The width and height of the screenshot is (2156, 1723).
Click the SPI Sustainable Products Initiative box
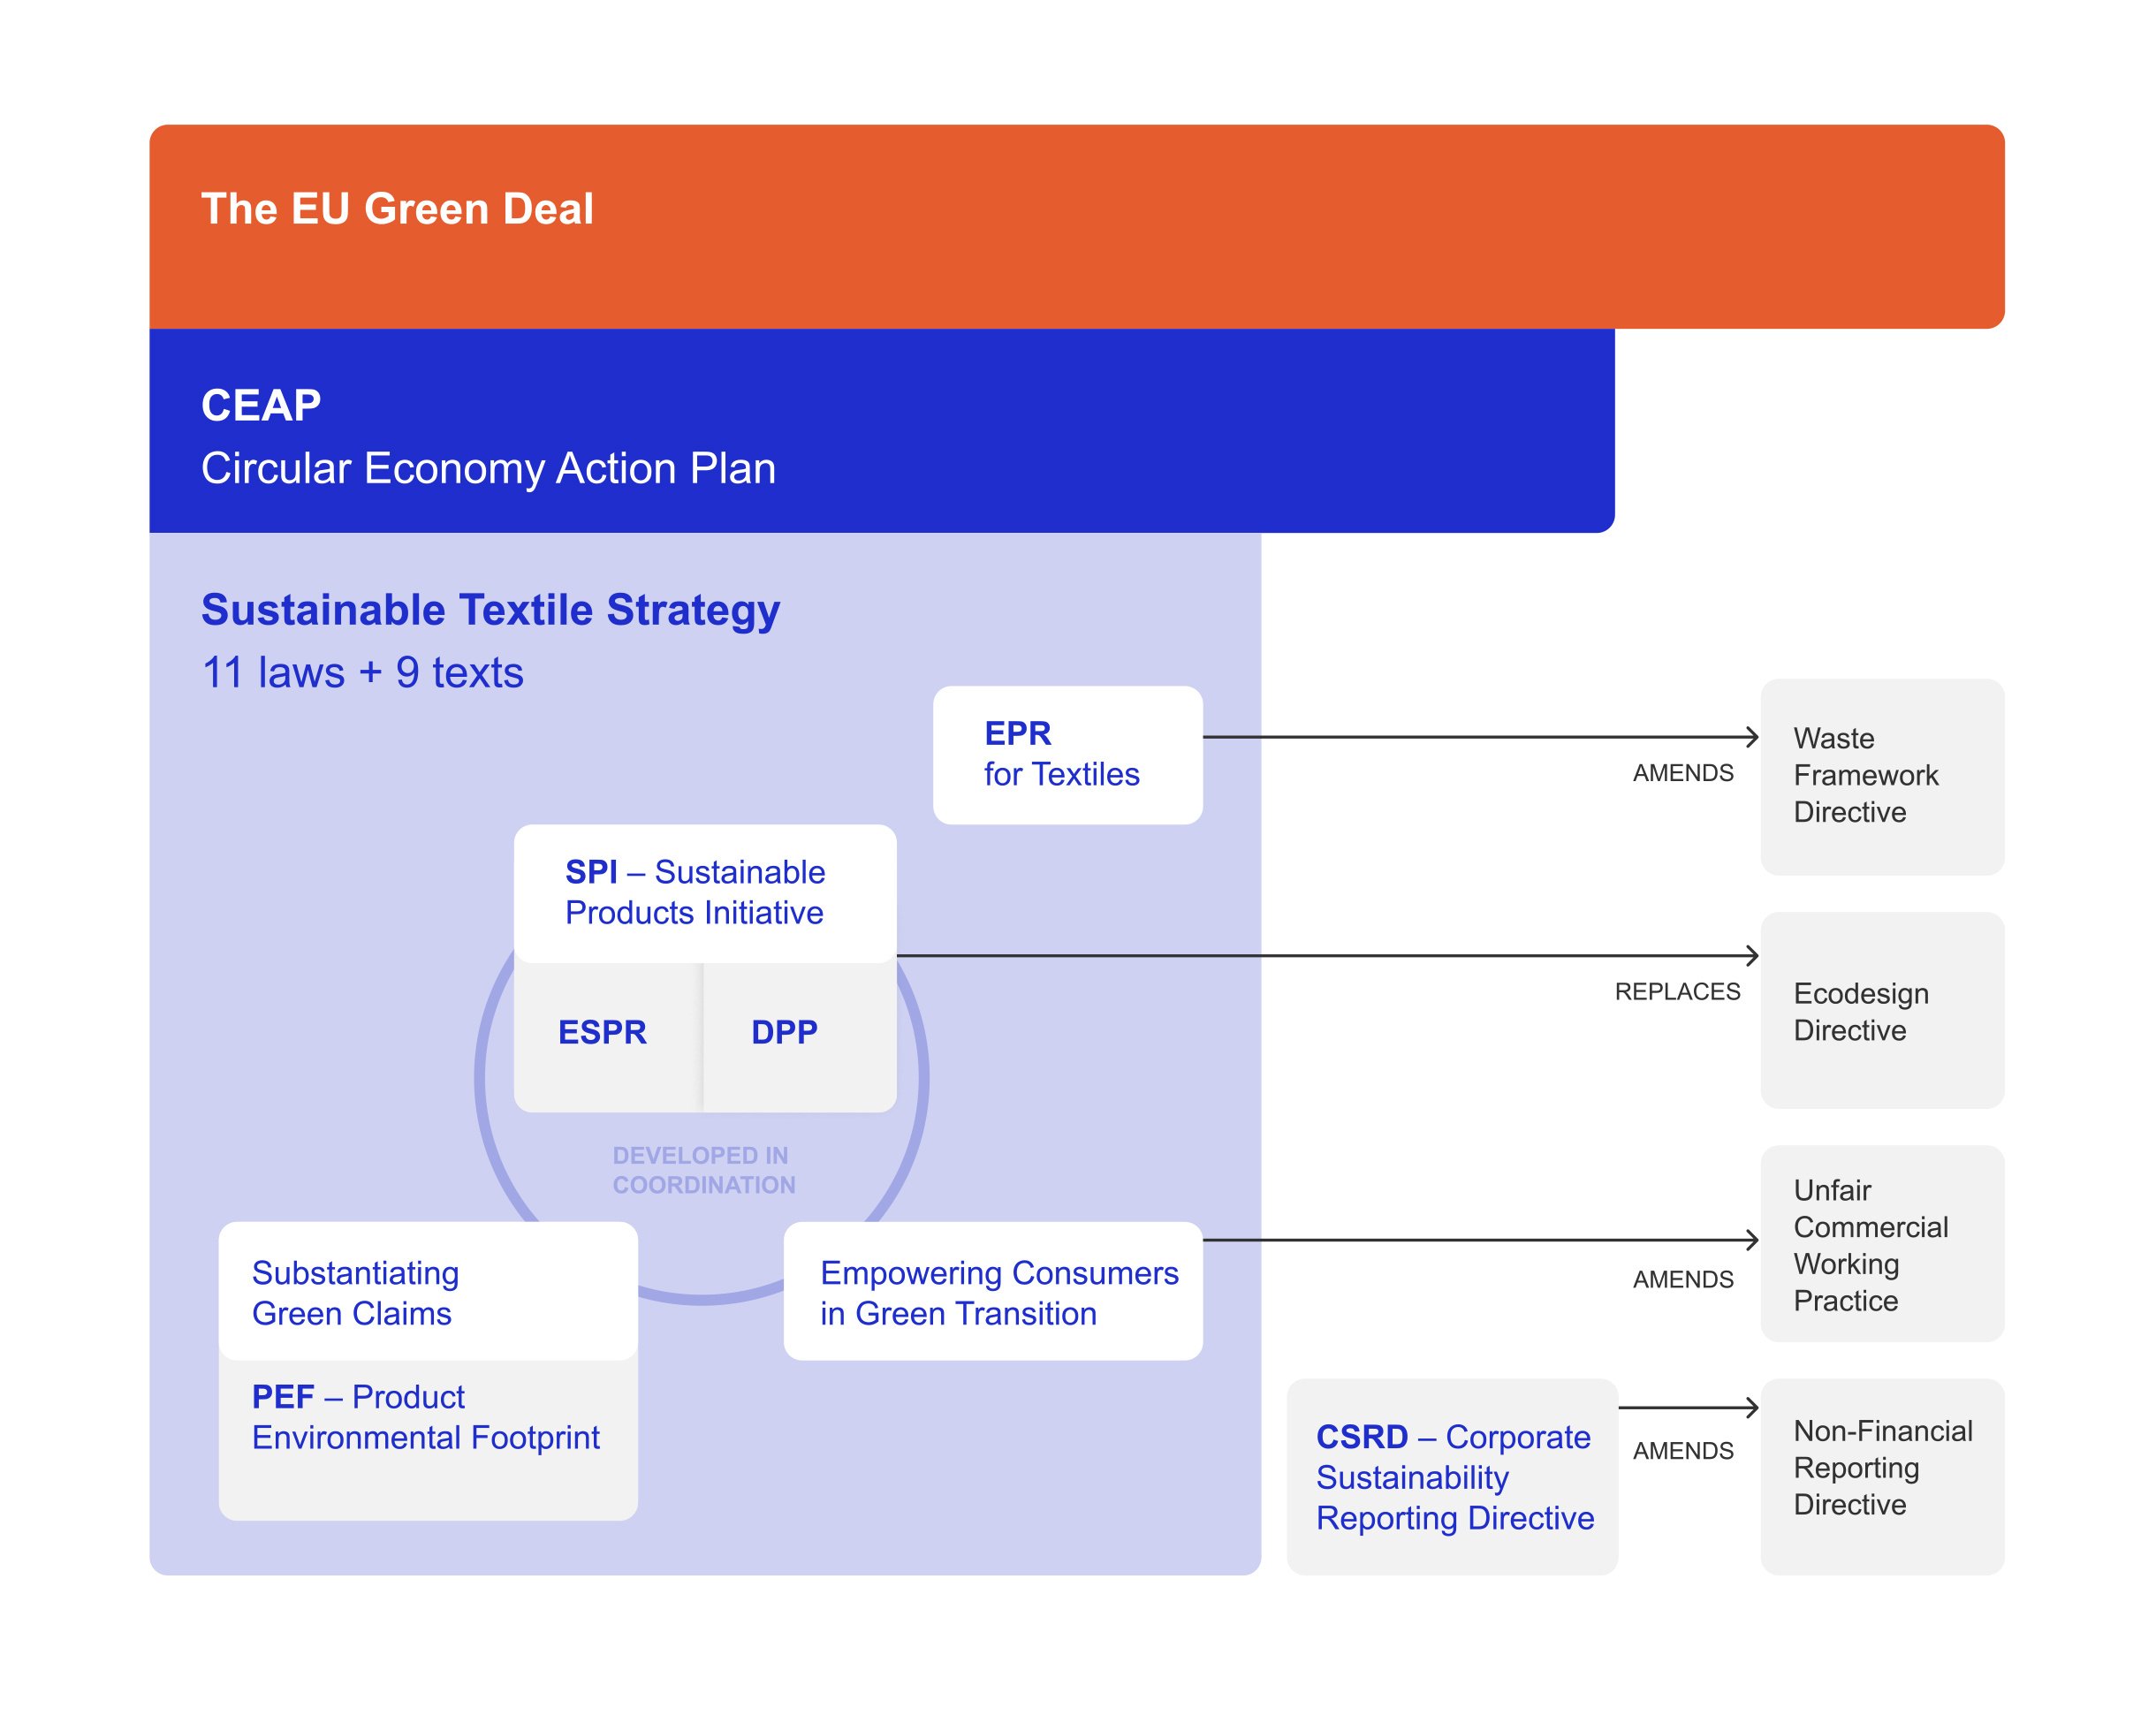(x=705, y=893)
